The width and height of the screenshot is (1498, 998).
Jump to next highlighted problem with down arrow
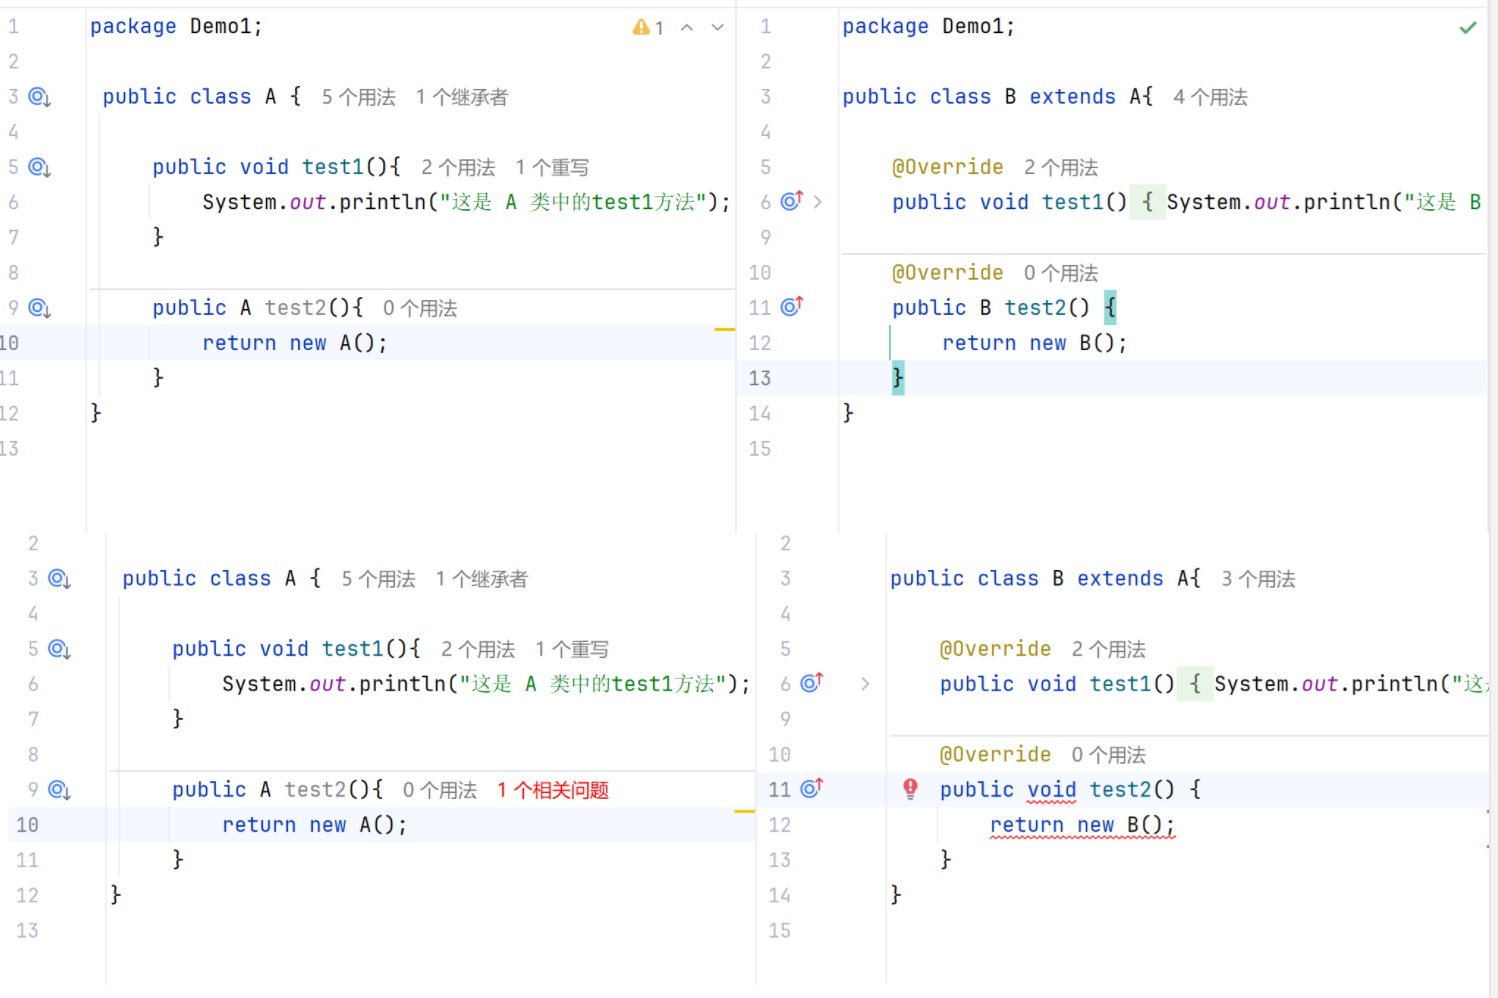717,27
